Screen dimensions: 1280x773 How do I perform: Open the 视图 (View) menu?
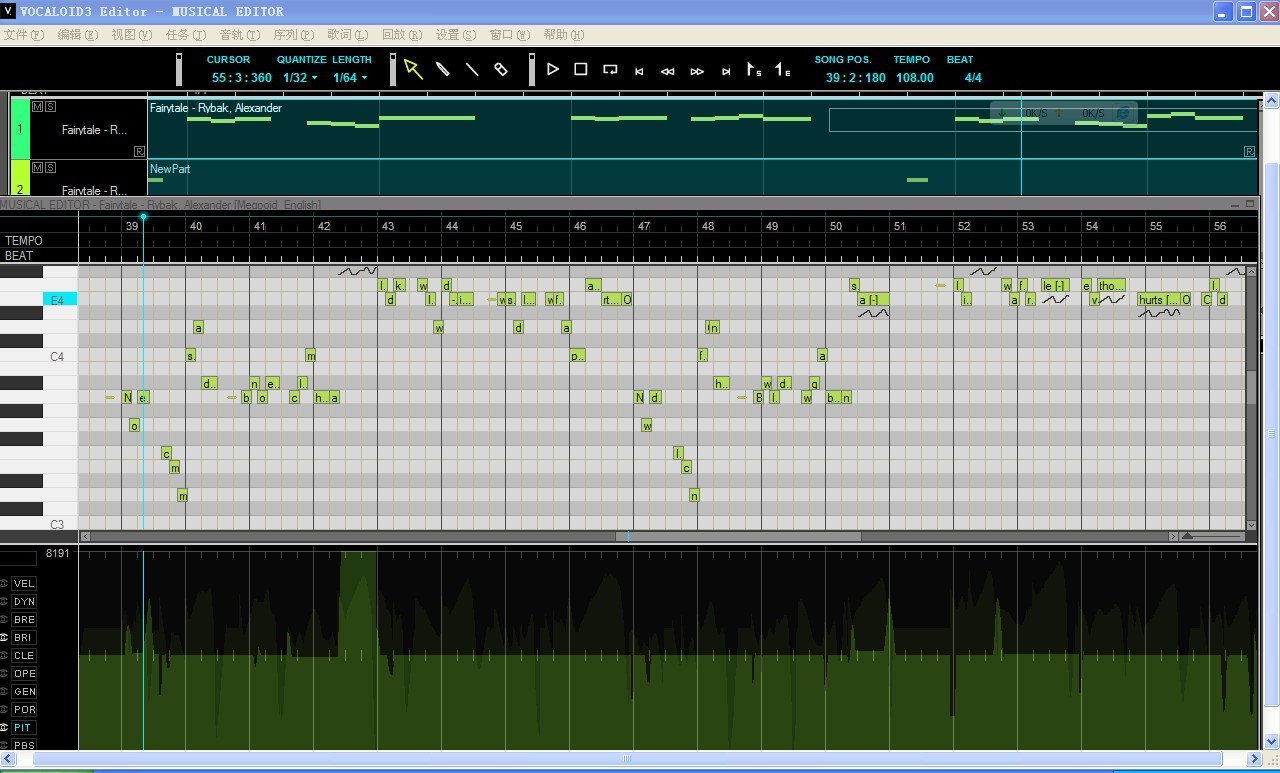(132, 34)
